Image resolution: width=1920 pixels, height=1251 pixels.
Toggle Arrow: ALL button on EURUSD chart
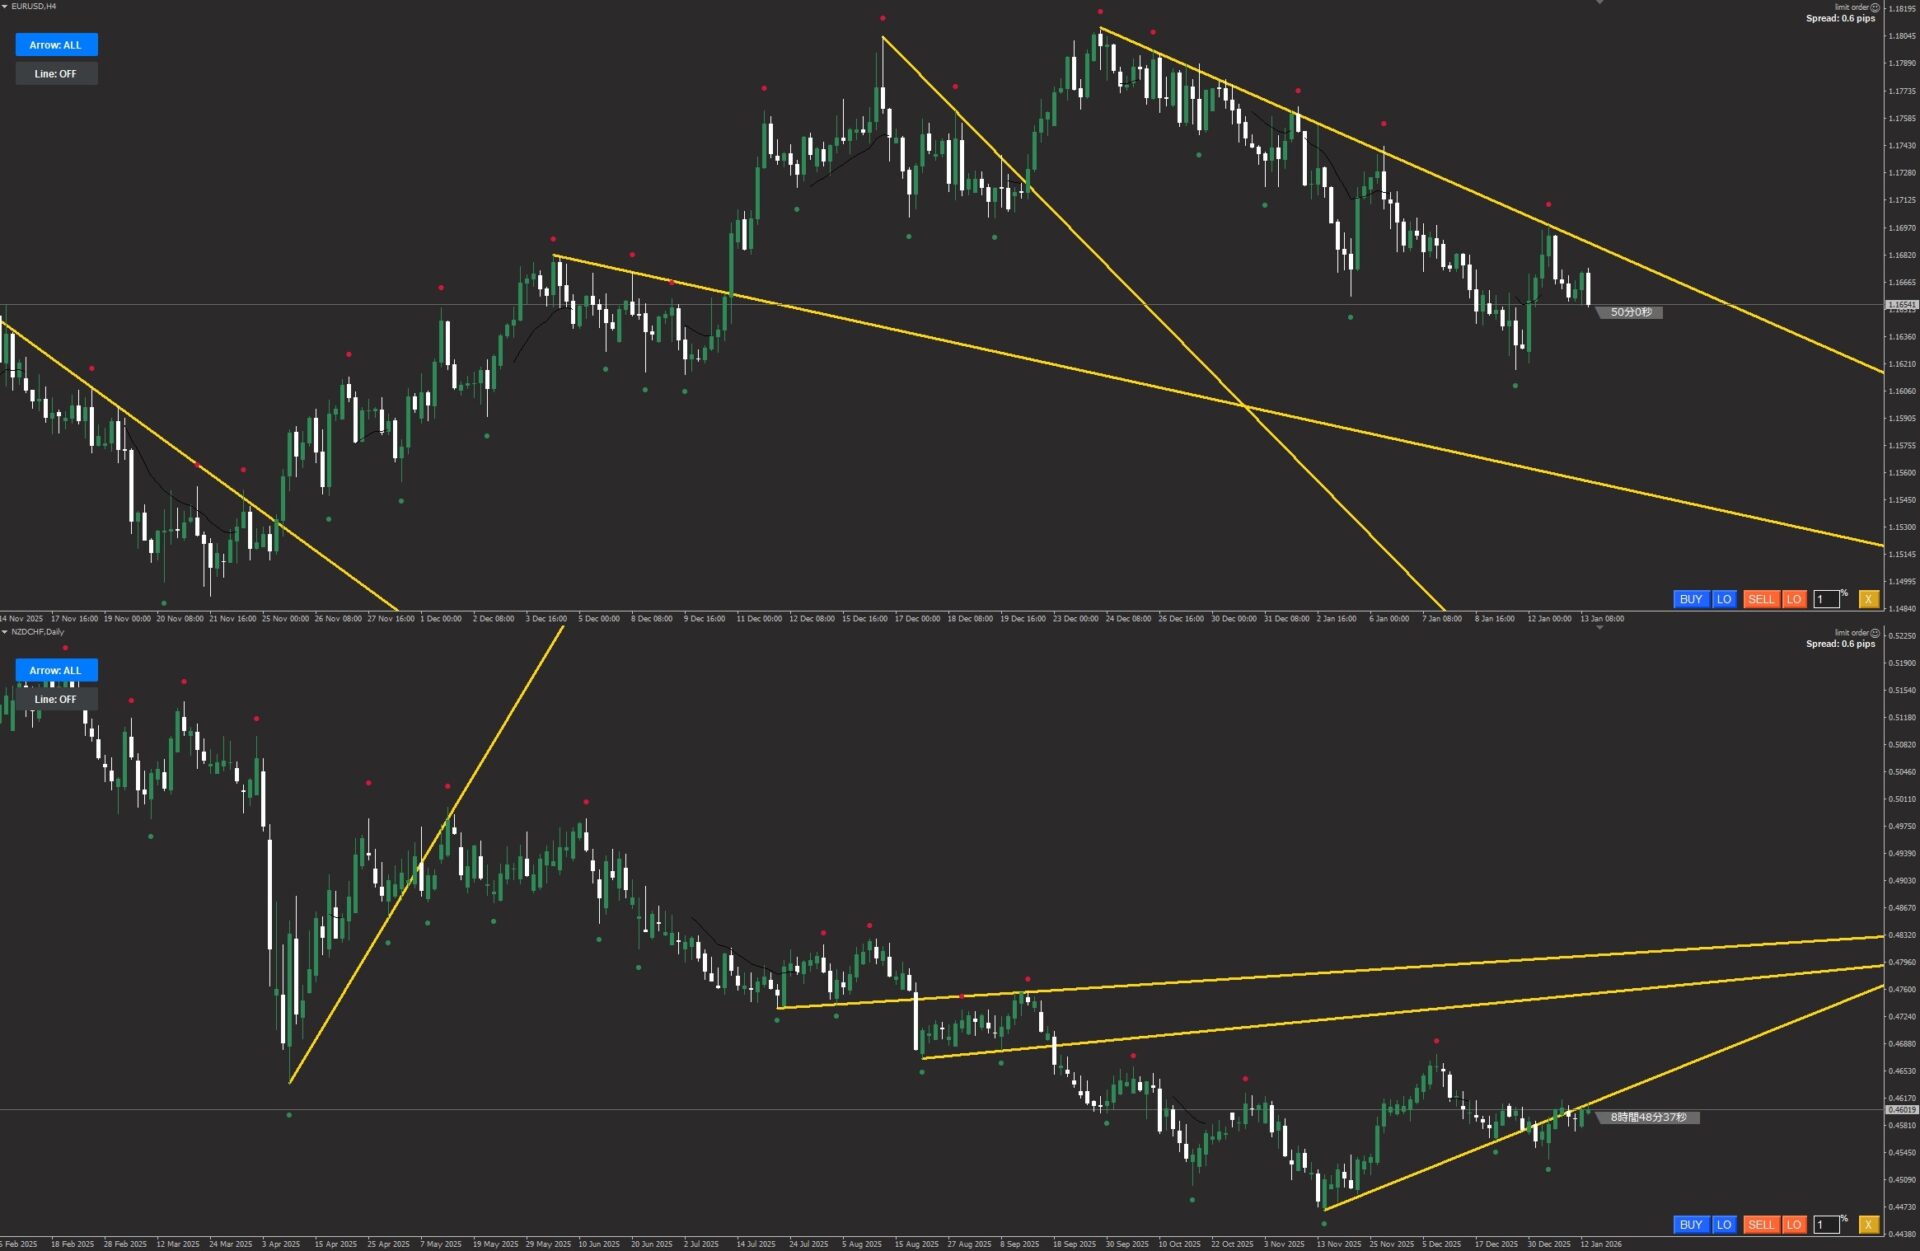pos(56,44)
